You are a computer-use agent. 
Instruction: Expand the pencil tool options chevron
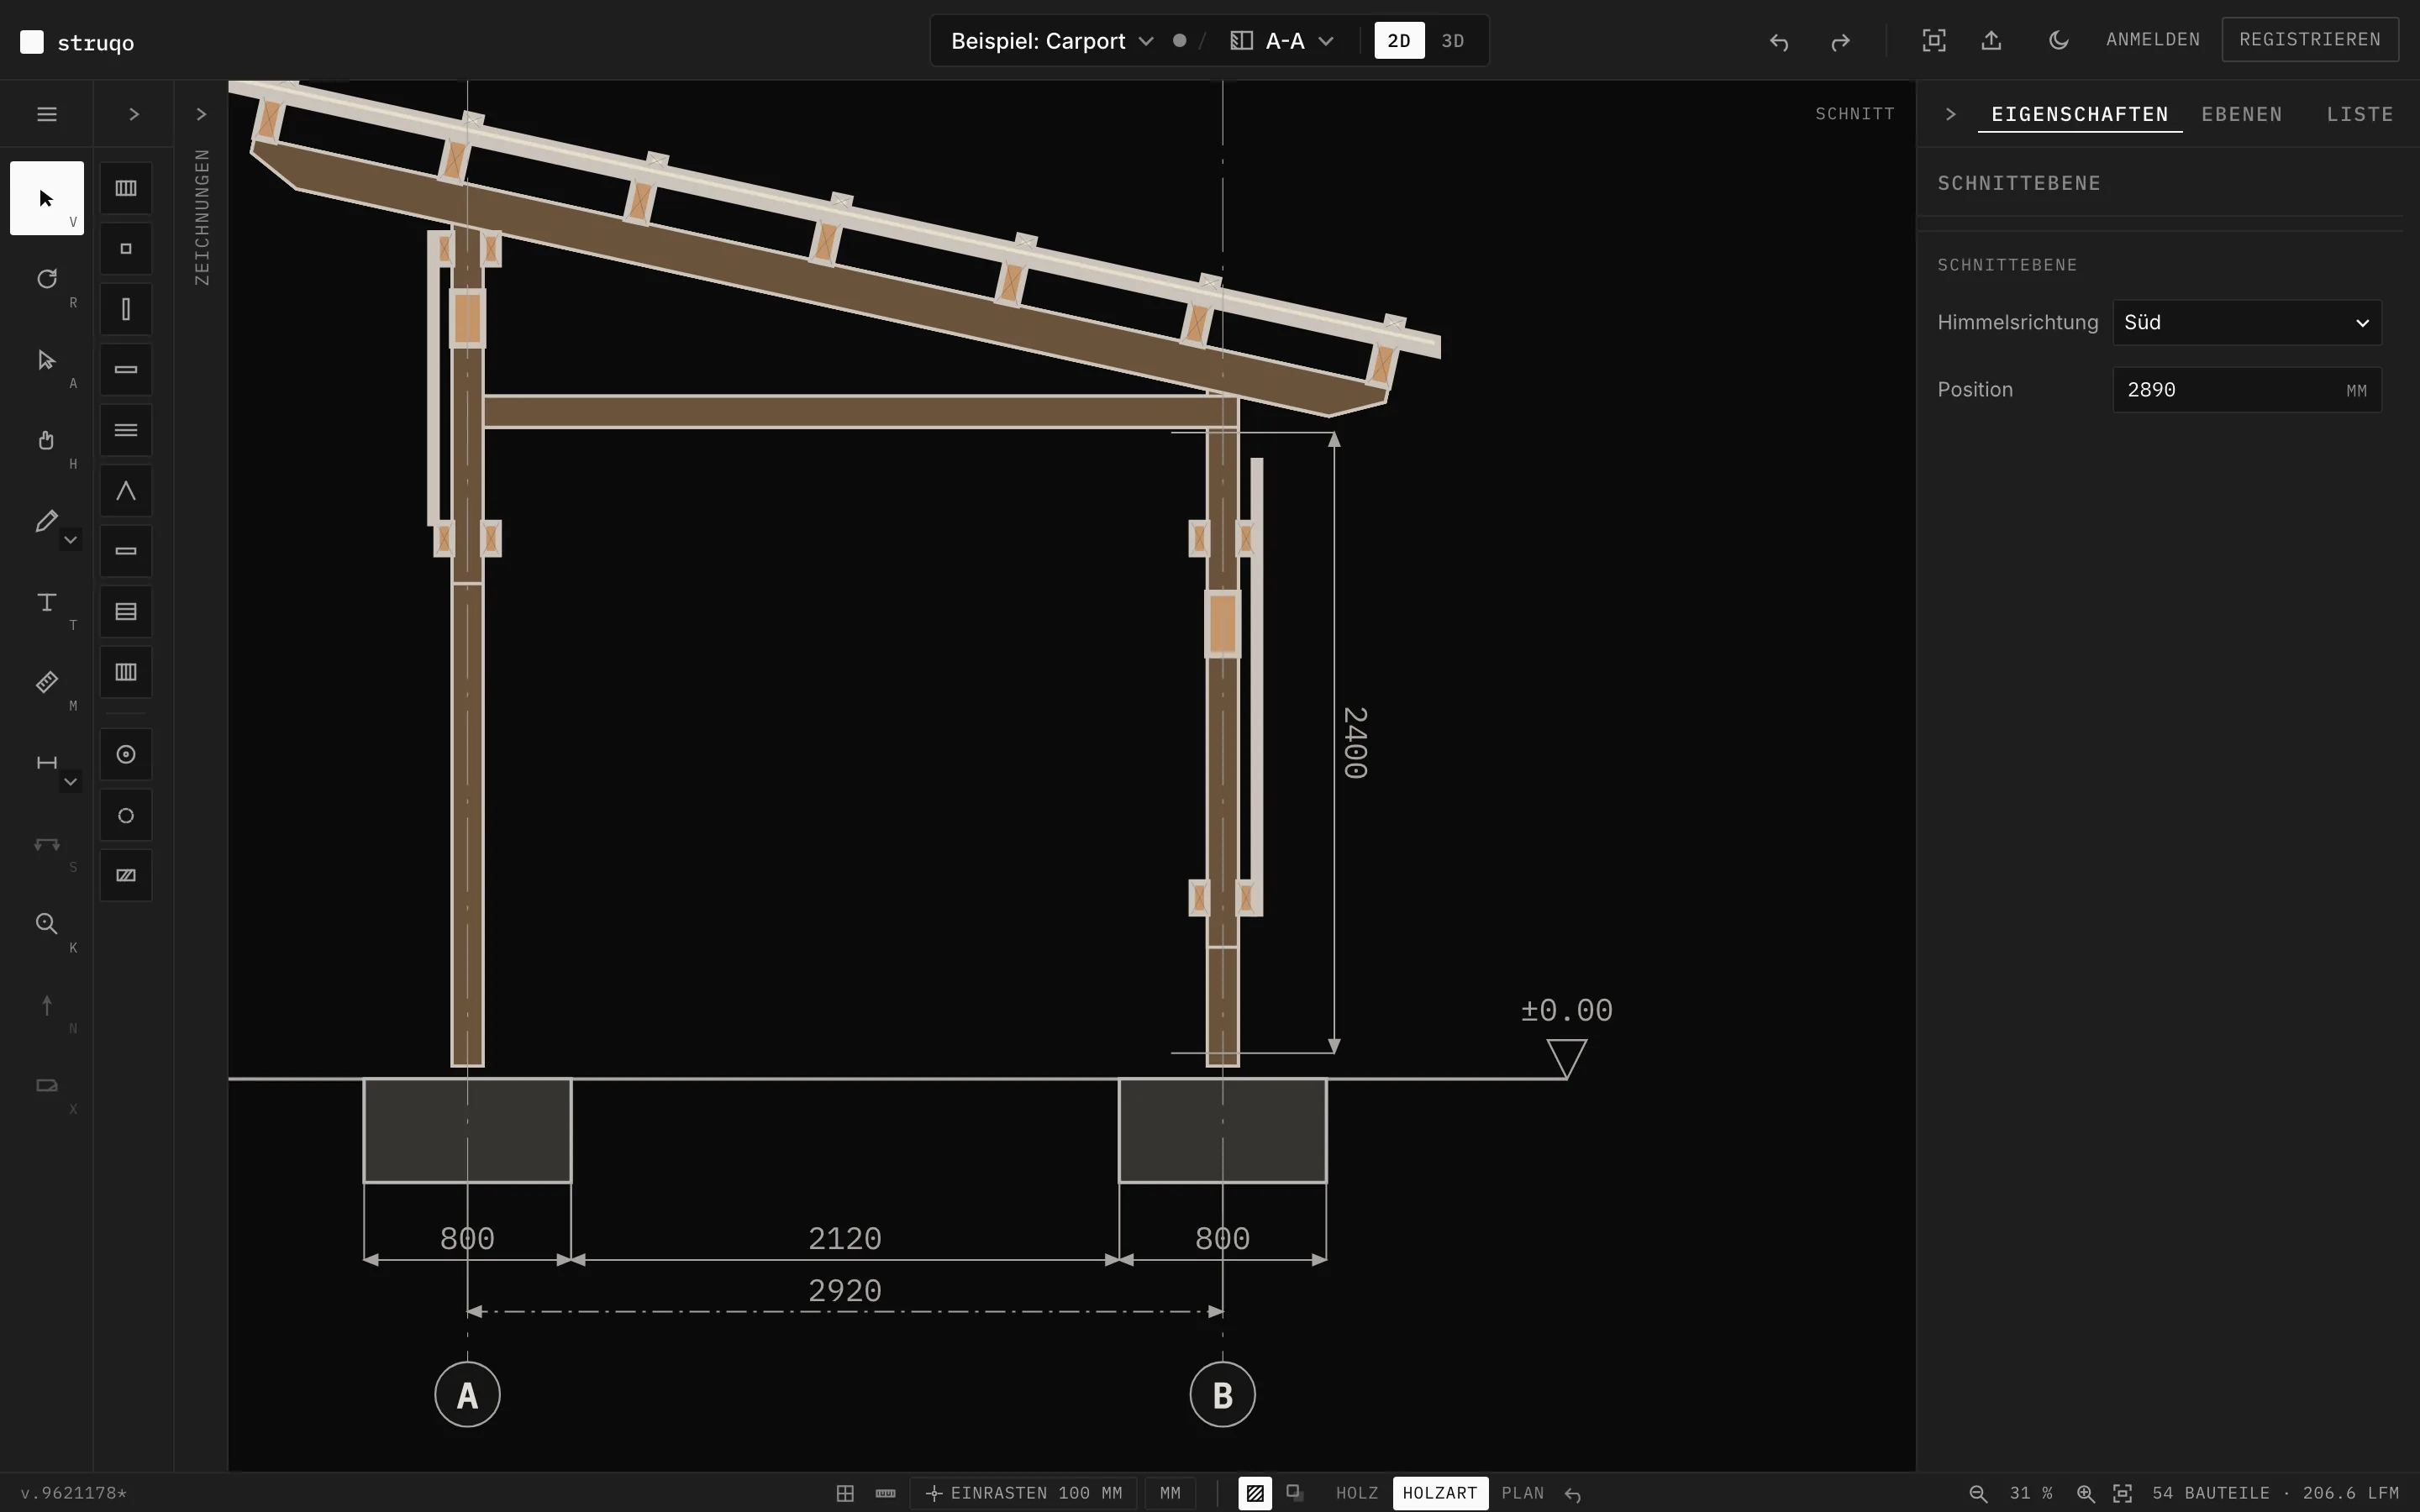coord(70,540)
